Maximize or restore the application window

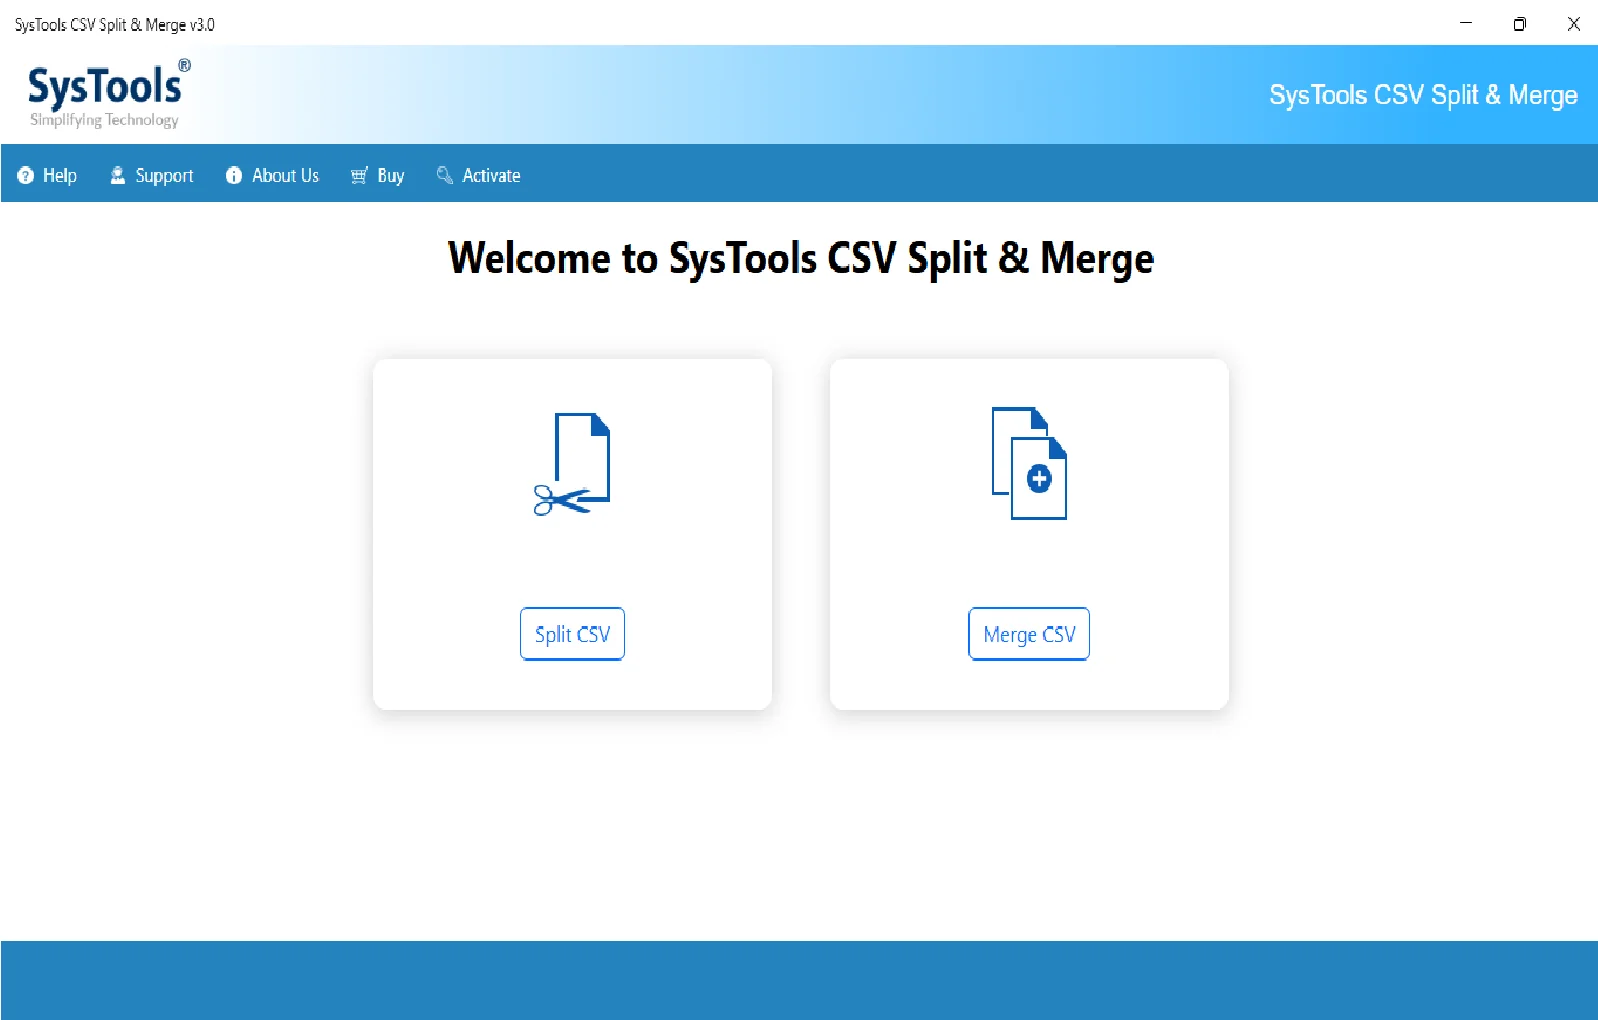(1519, 24)
